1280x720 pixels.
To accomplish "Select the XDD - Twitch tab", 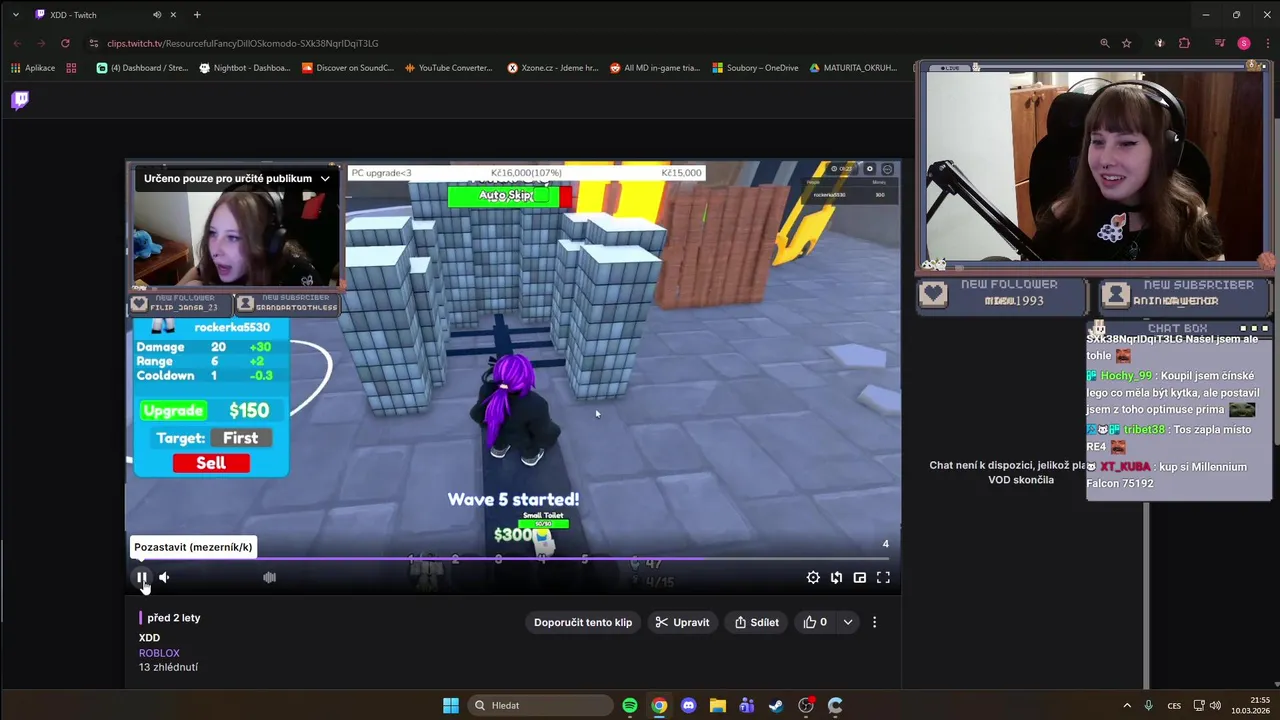I will [103, 15].
